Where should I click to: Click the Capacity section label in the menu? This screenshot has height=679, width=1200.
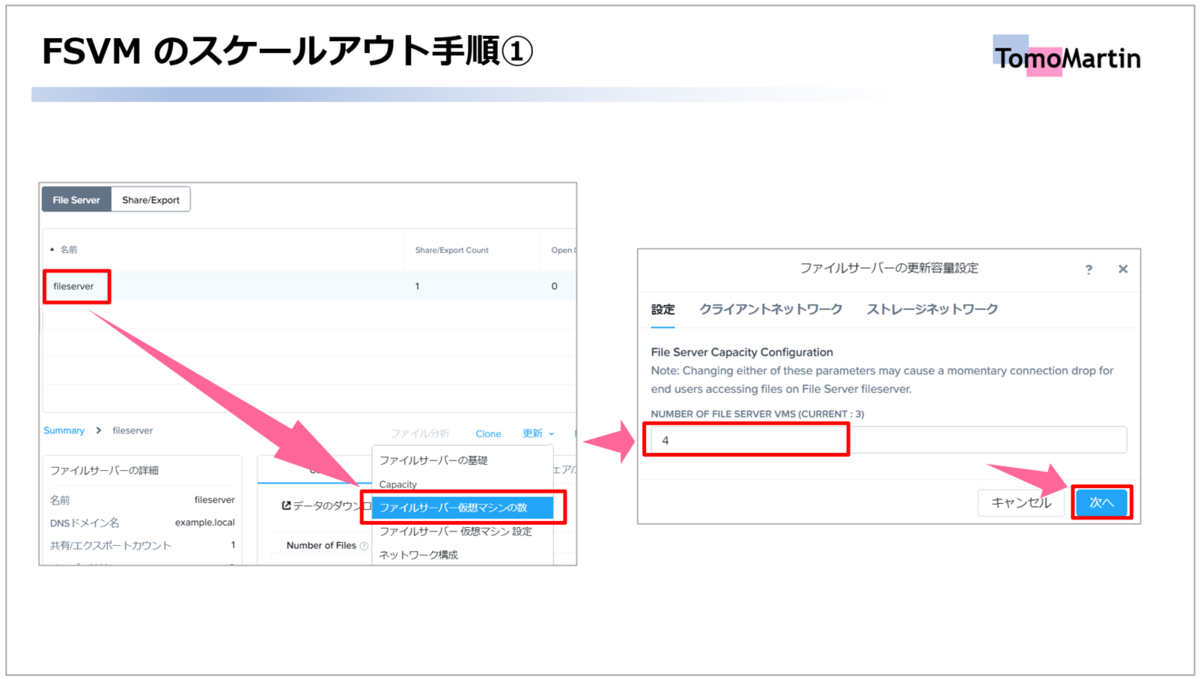[398, 485]
